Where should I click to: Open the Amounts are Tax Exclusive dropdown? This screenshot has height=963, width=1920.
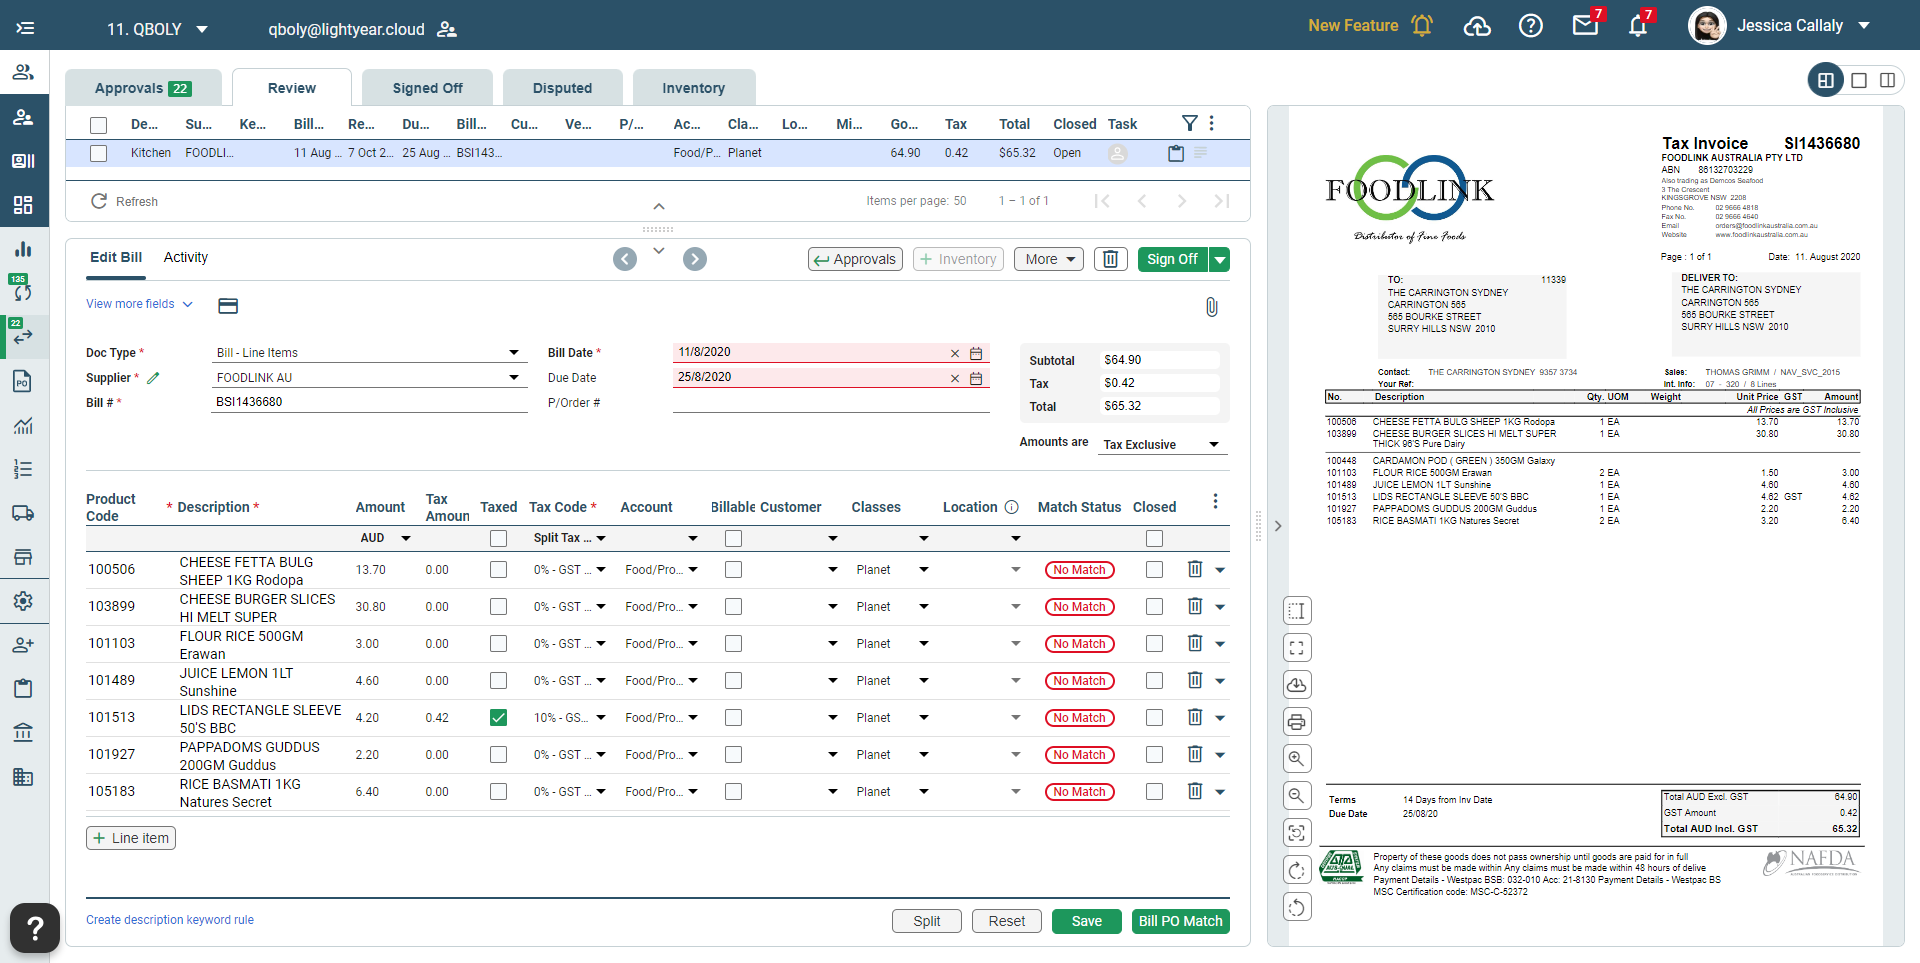[x=1162, y=444]
